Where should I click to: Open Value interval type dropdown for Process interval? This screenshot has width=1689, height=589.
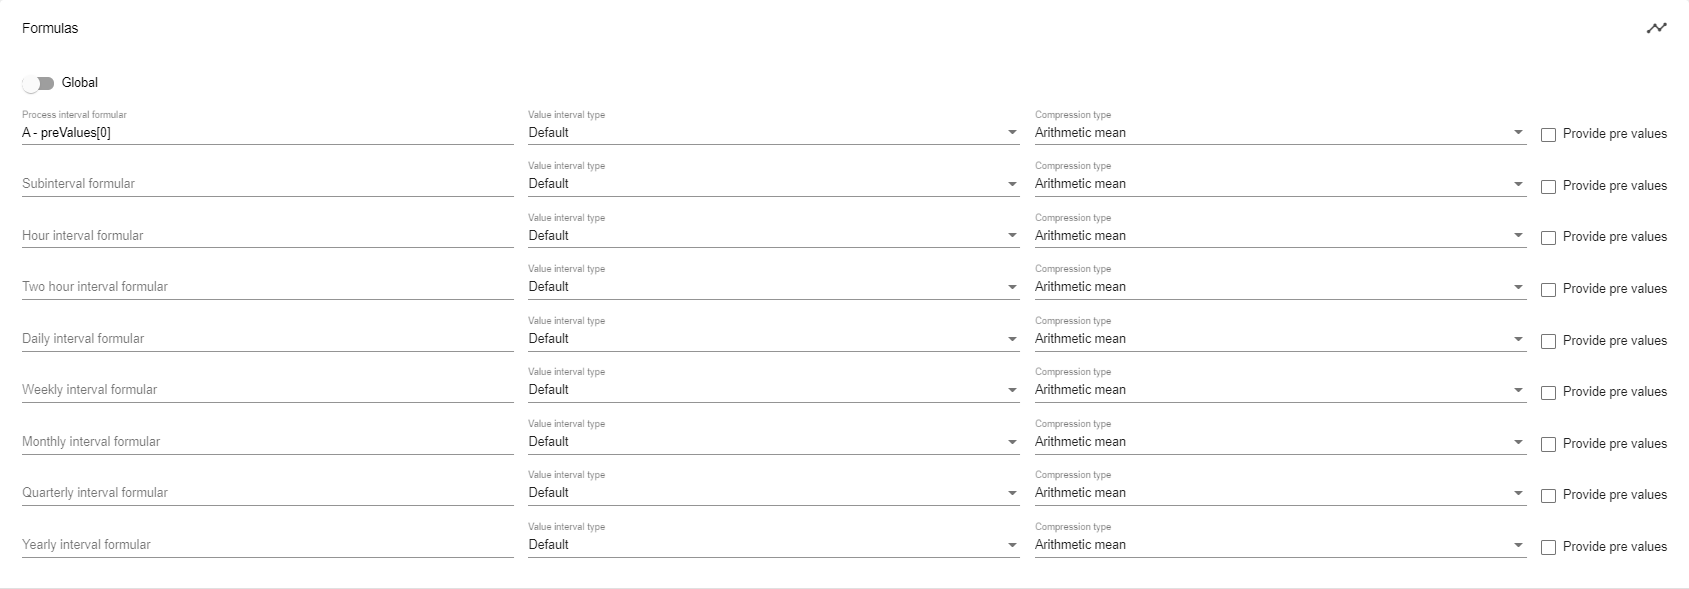pos(773,133)
